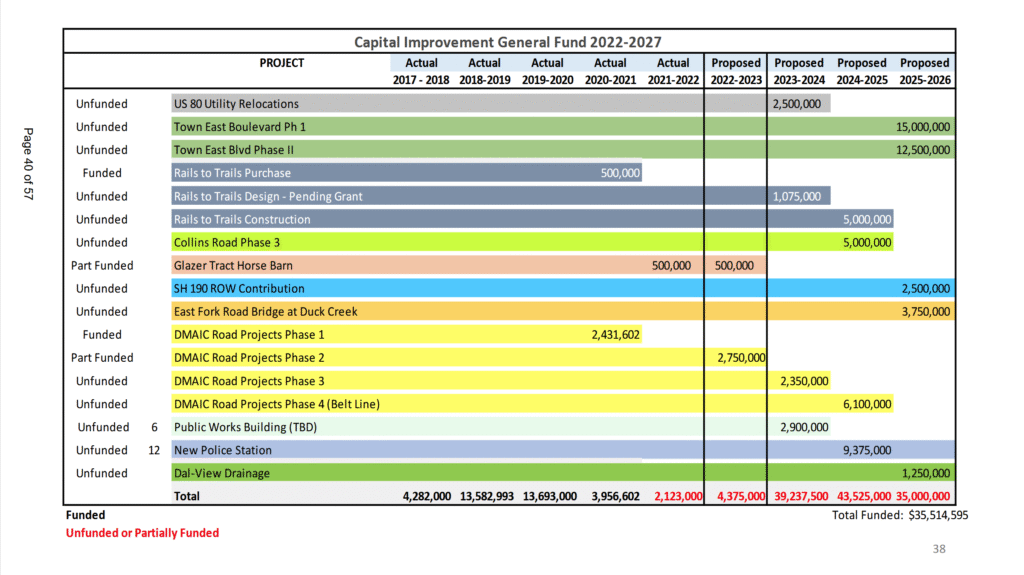Click 5,000,000 in Collins Road Phase 3 row
The height and width of the screenshot is (575, 1024).
867,242
